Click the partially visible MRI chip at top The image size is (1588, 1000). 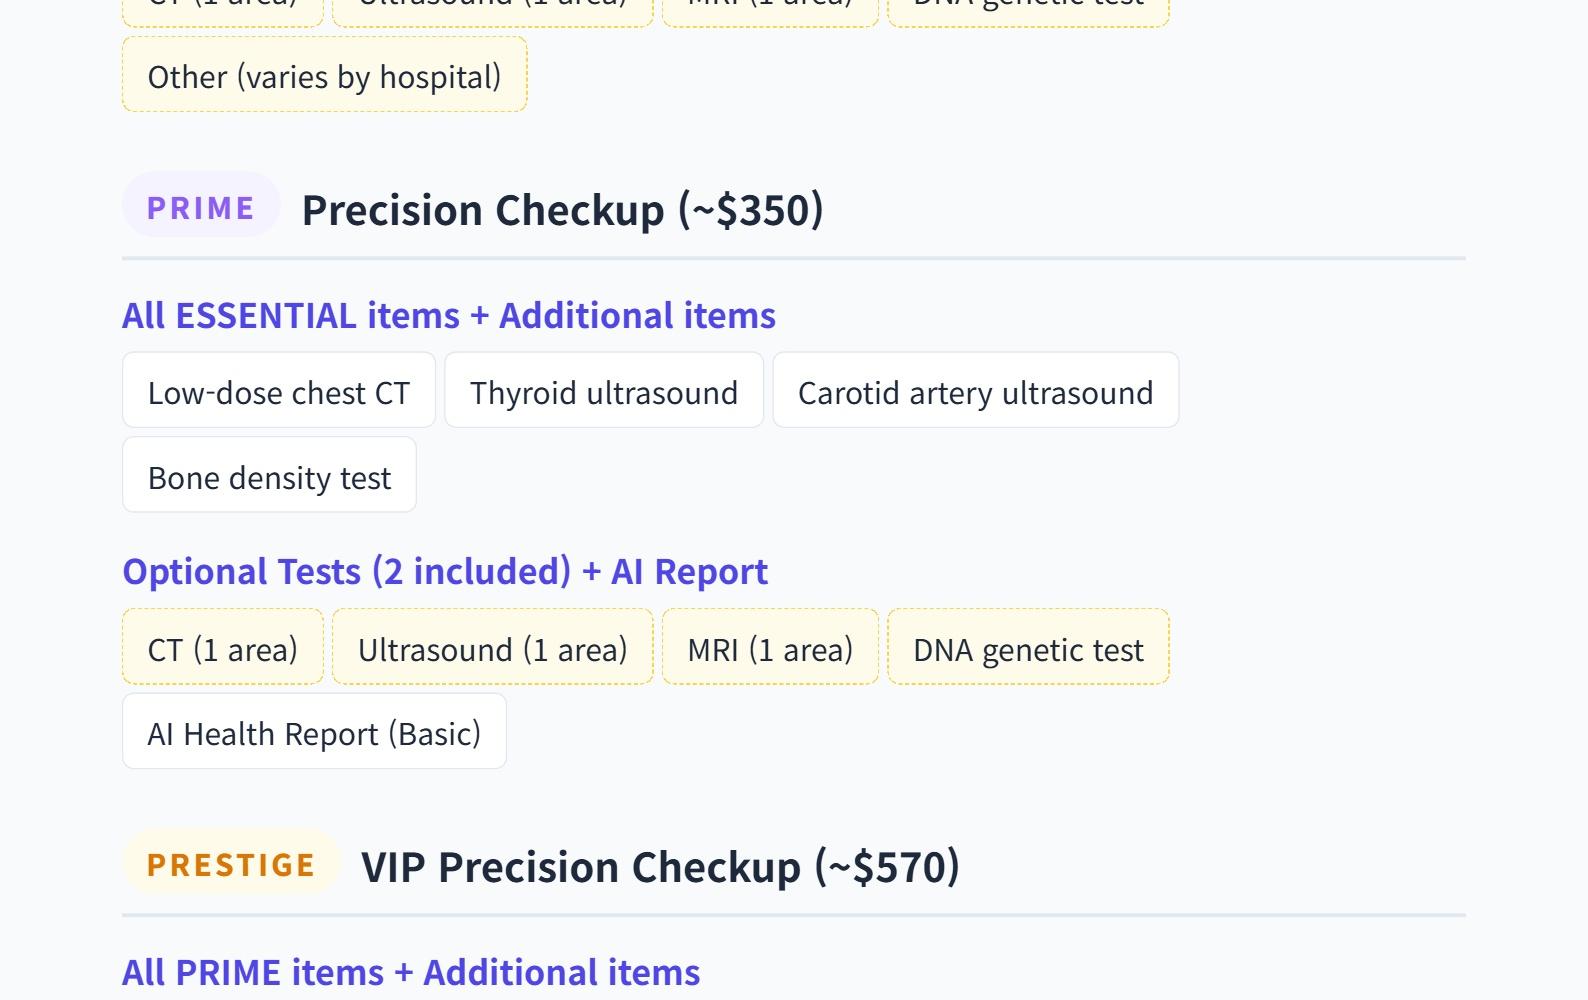(x=770, y=12)
